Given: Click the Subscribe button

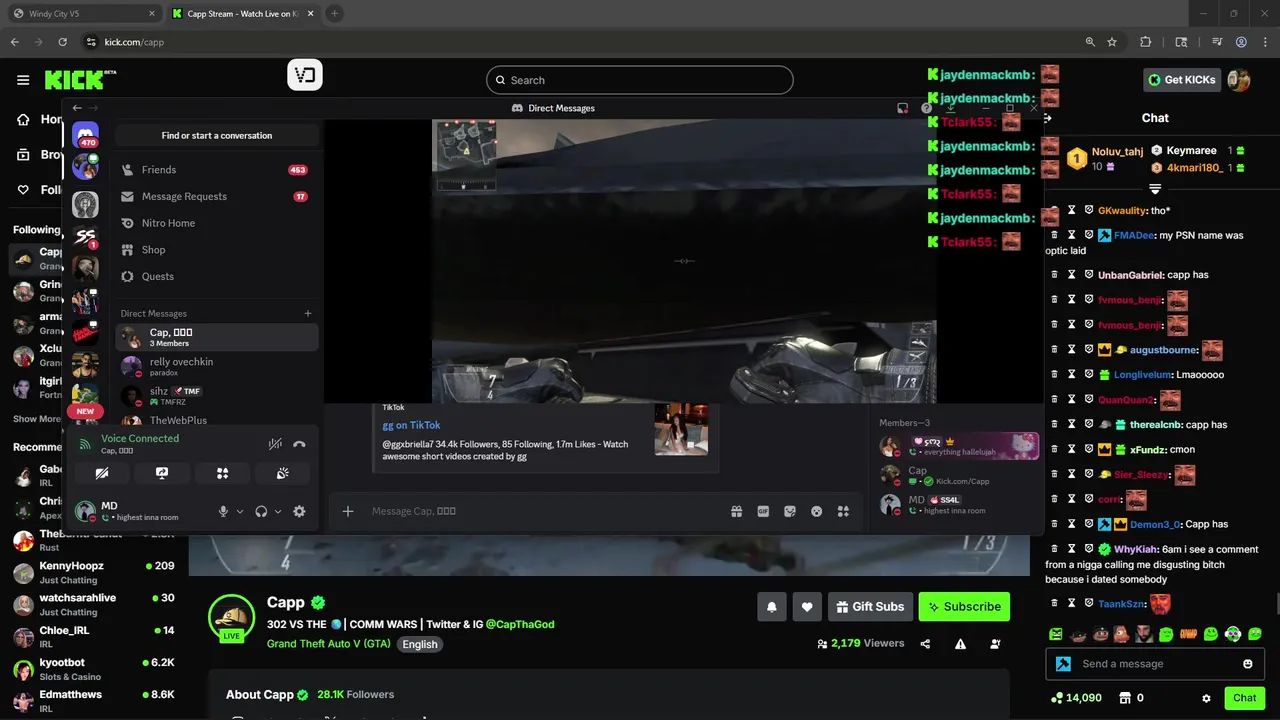Looking at the screenshot, I should pos(964,607).
